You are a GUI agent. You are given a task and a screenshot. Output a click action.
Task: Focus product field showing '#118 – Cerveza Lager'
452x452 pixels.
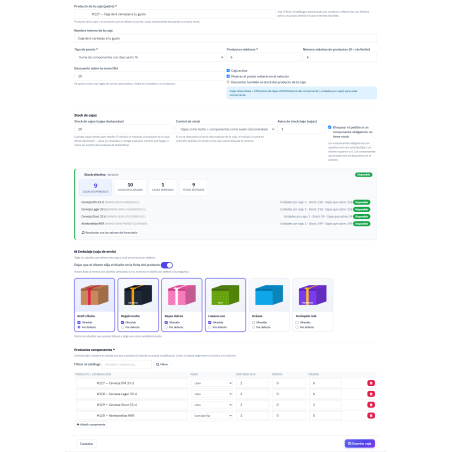pos(132,394)
